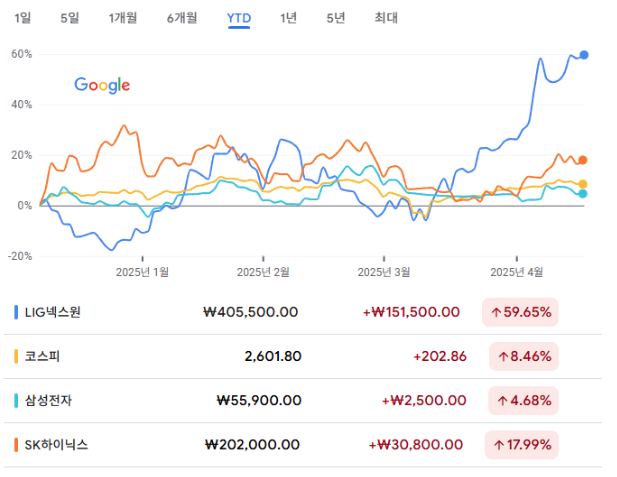Click the 2025년 3월 axis label
The height and width of the screenshot is (477, 617).
[x=384, y=272]
